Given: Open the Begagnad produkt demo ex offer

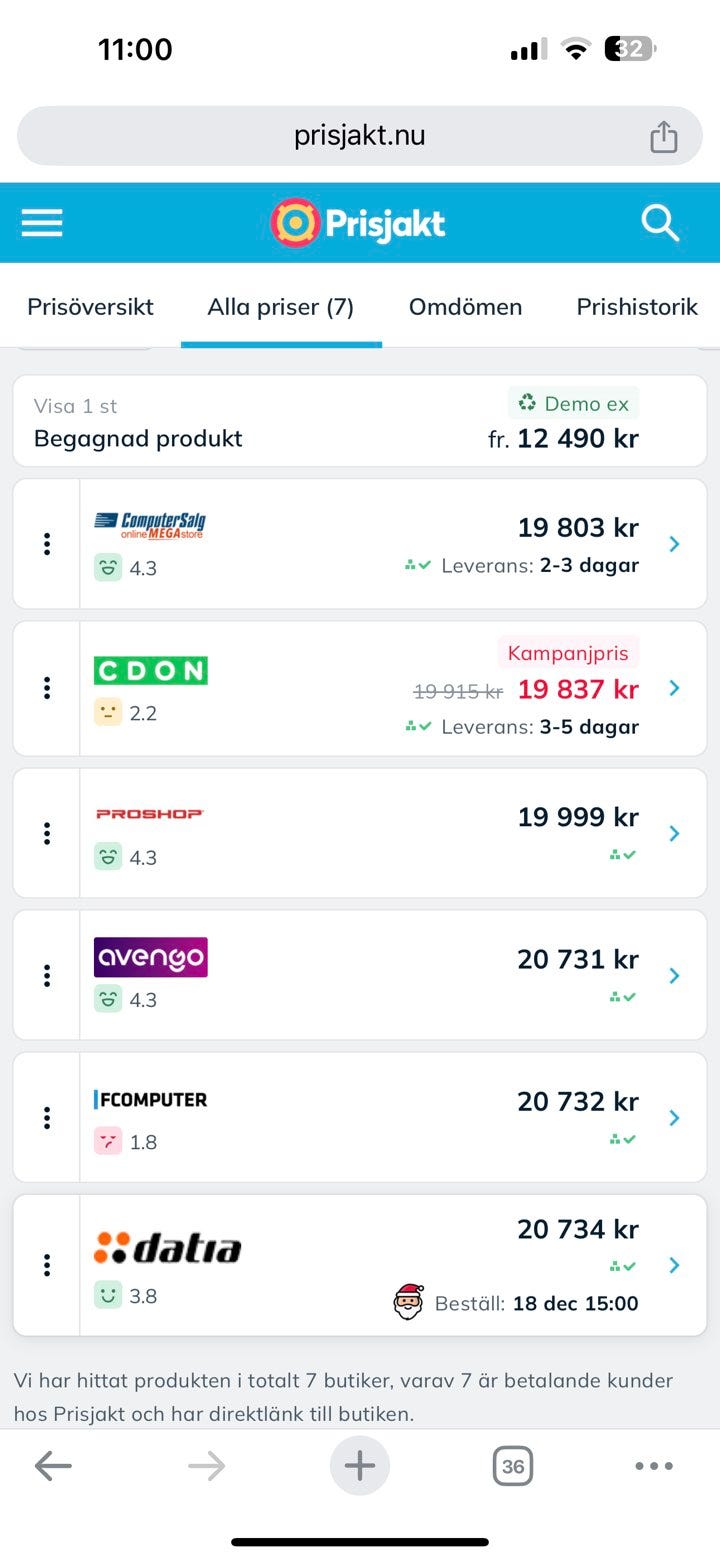Looking at the screenshot, I should 360,421.
